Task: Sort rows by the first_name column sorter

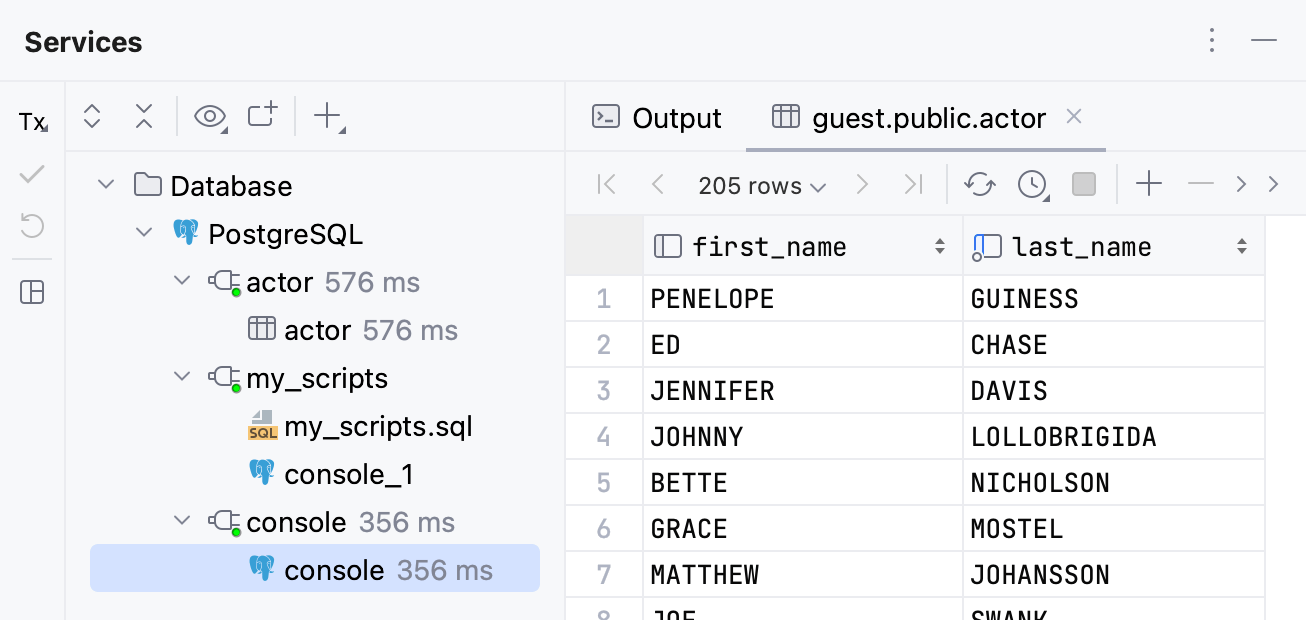Action: [x=939, y=245]
